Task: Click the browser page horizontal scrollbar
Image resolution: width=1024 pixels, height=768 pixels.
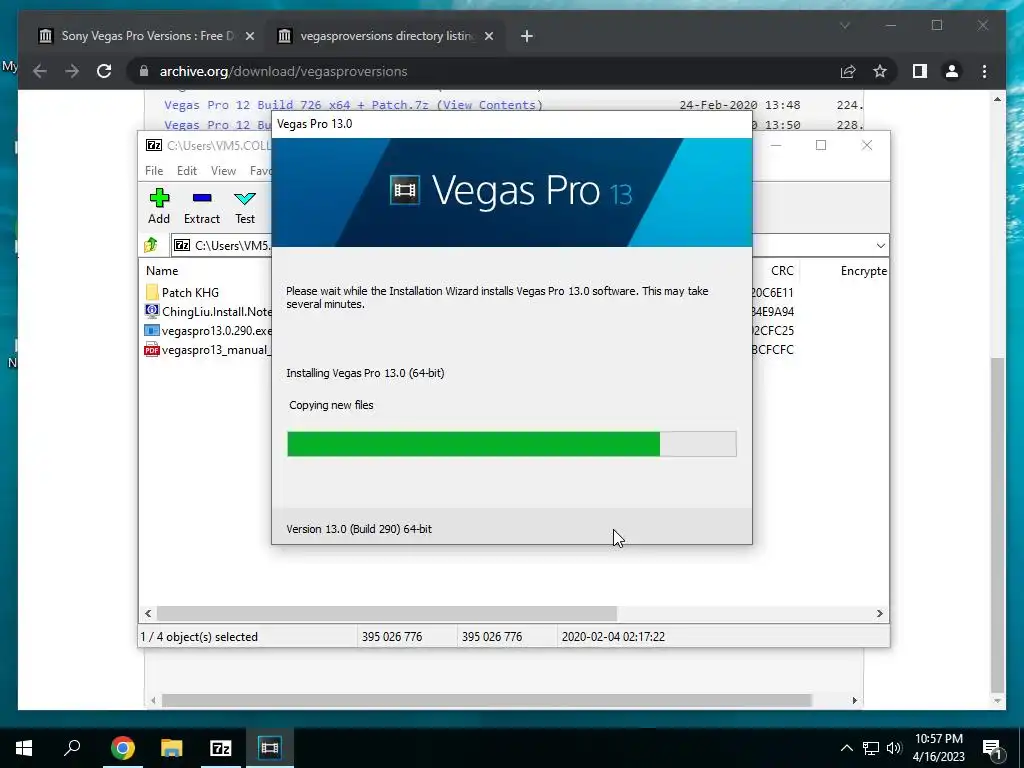Action: click(487, 700)
